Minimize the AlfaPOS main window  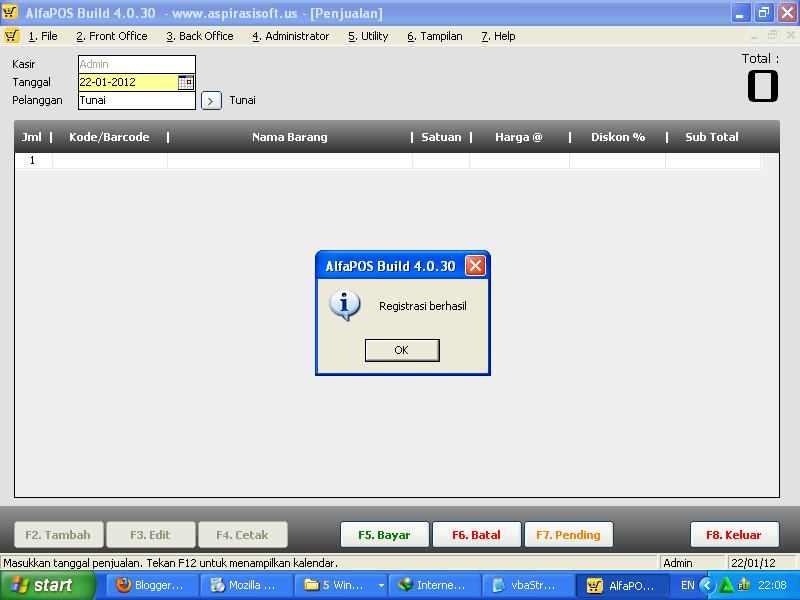pos(740,13)
